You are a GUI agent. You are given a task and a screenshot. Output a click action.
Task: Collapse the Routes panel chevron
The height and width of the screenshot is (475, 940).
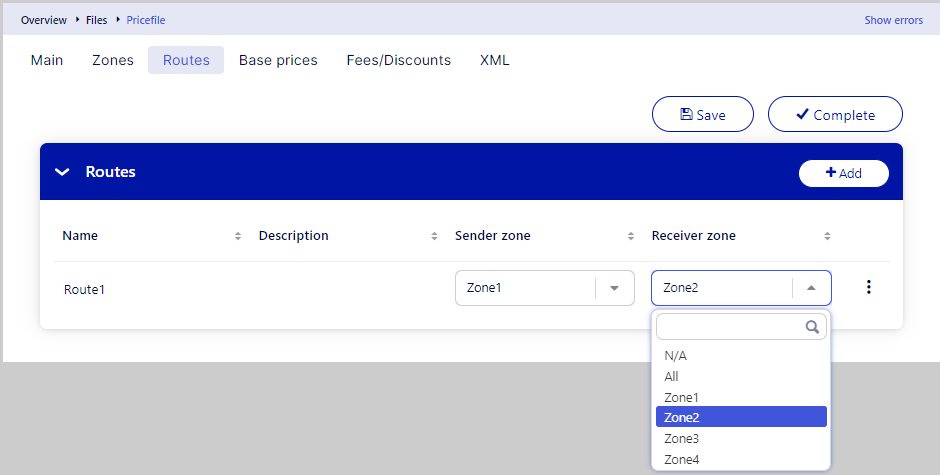[63, 172]
